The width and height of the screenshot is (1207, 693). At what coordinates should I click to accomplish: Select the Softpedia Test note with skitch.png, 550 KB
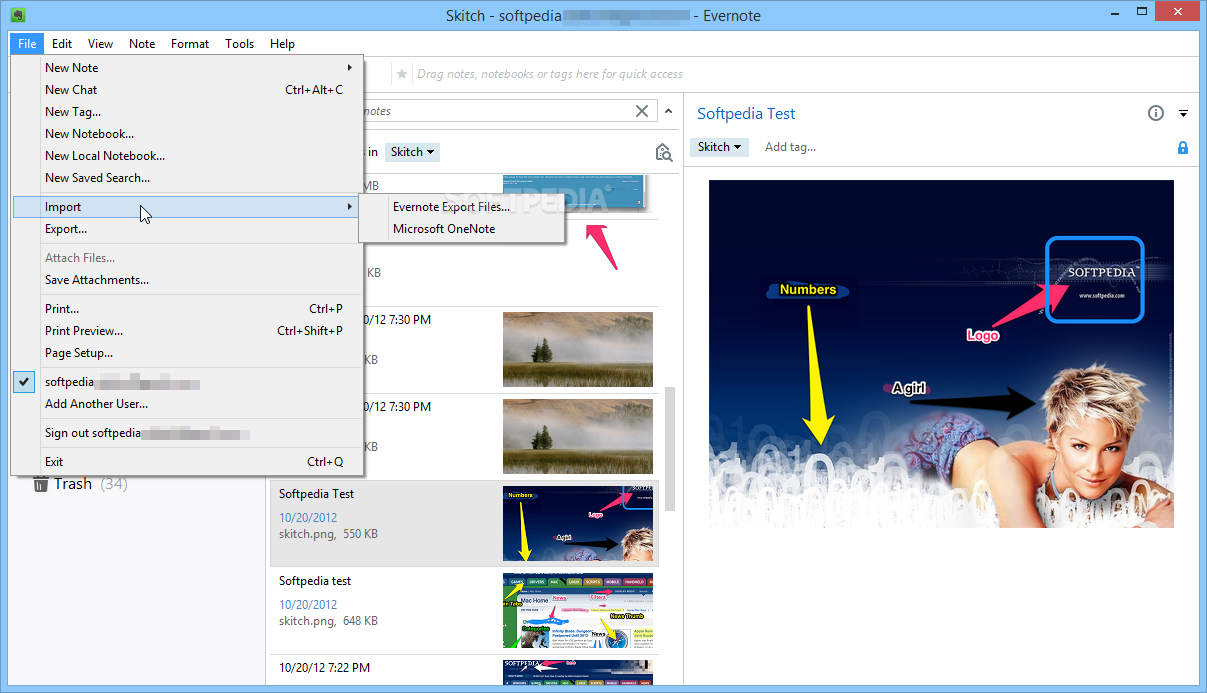(464, 523)
